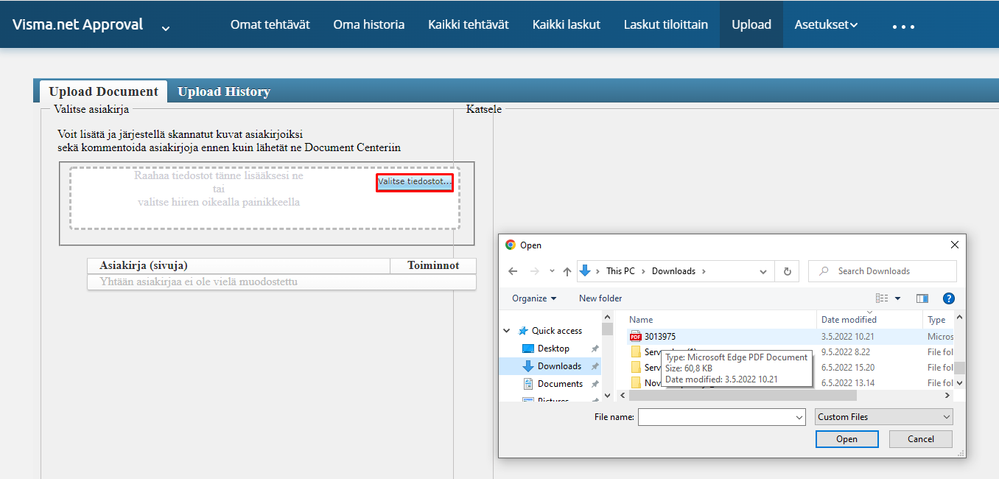Screen dimensions: 999x479
Task: Click the file list scroll up arrow
Action: (959, 317)
